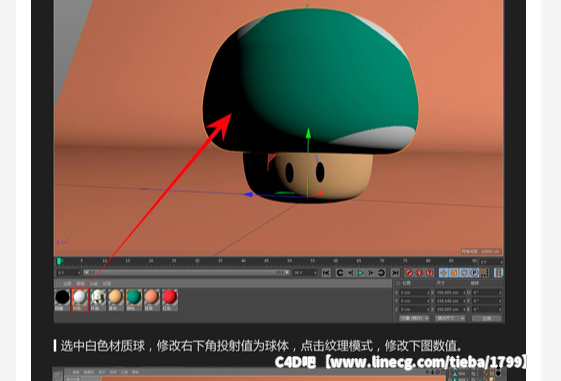Screen dimensions: 561x381
Task: Open the third menu in material manager
Action: [x=94, y=284]
